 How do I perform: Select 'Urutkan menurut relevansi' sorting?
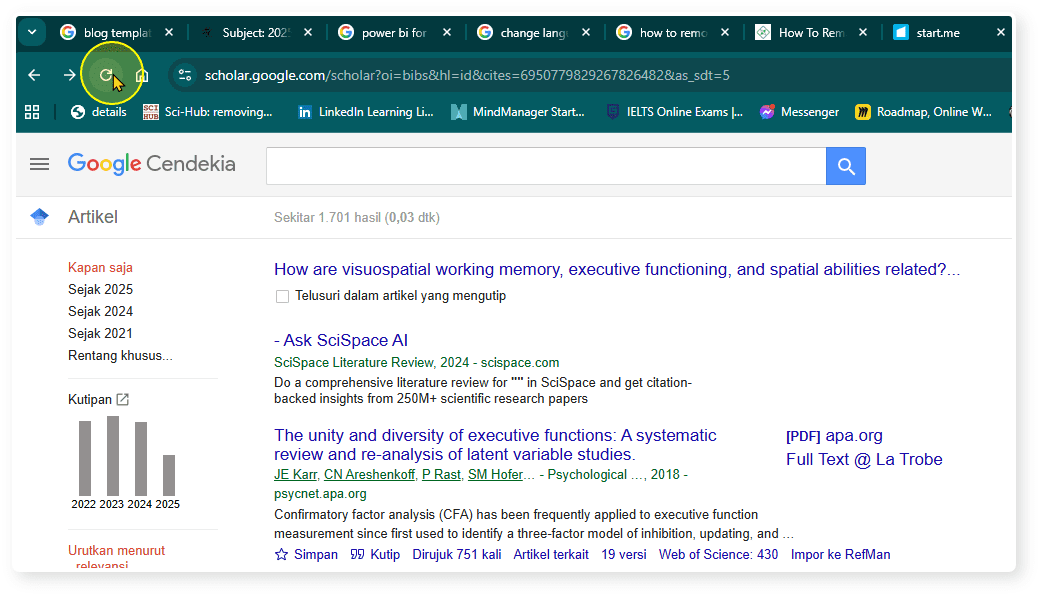(116, 557)
